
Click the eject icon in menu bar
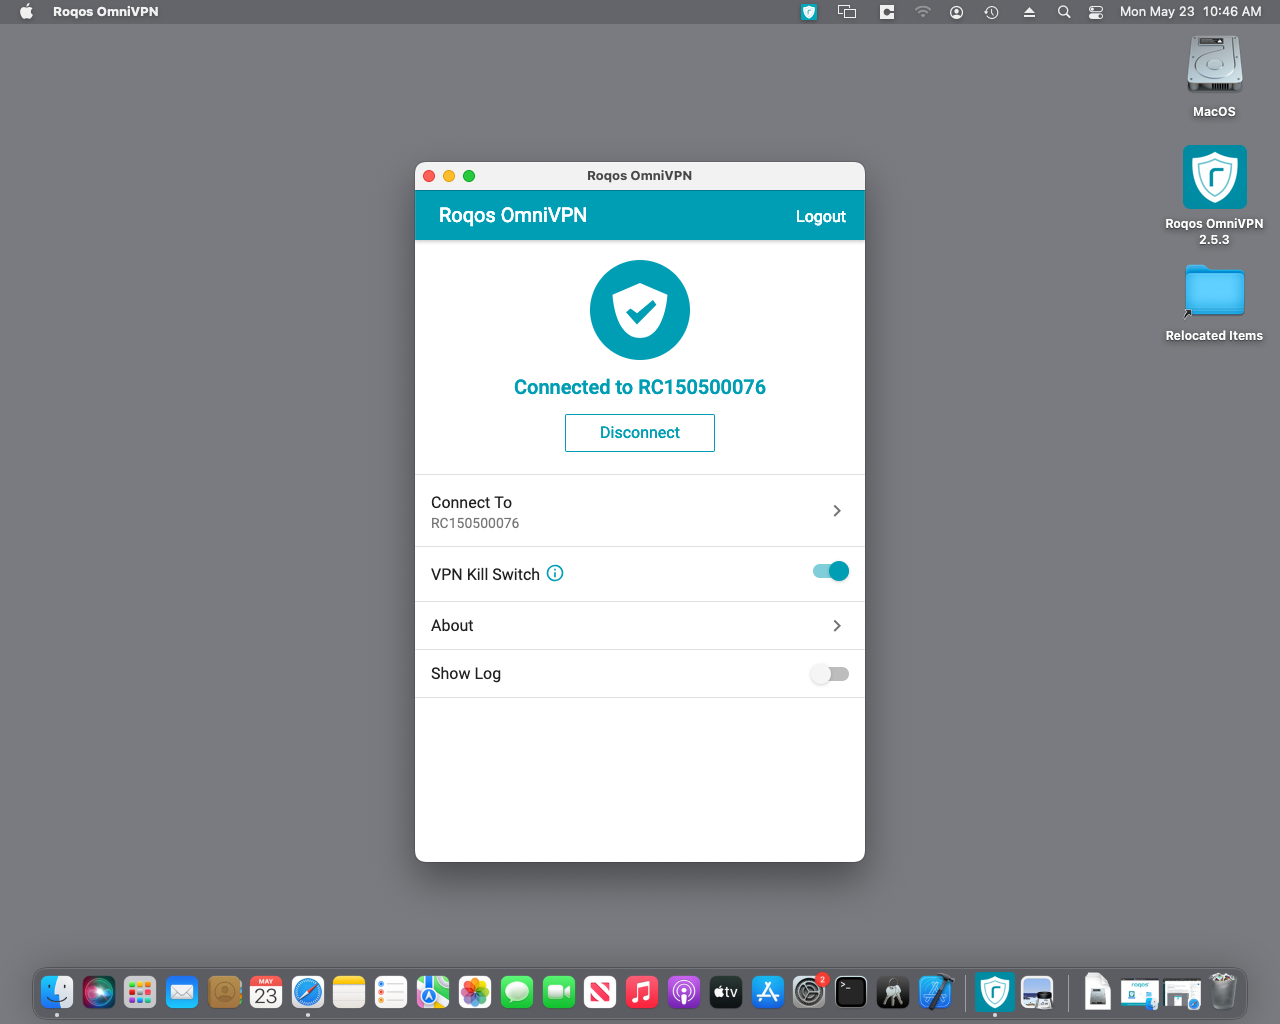point(1029,12)
